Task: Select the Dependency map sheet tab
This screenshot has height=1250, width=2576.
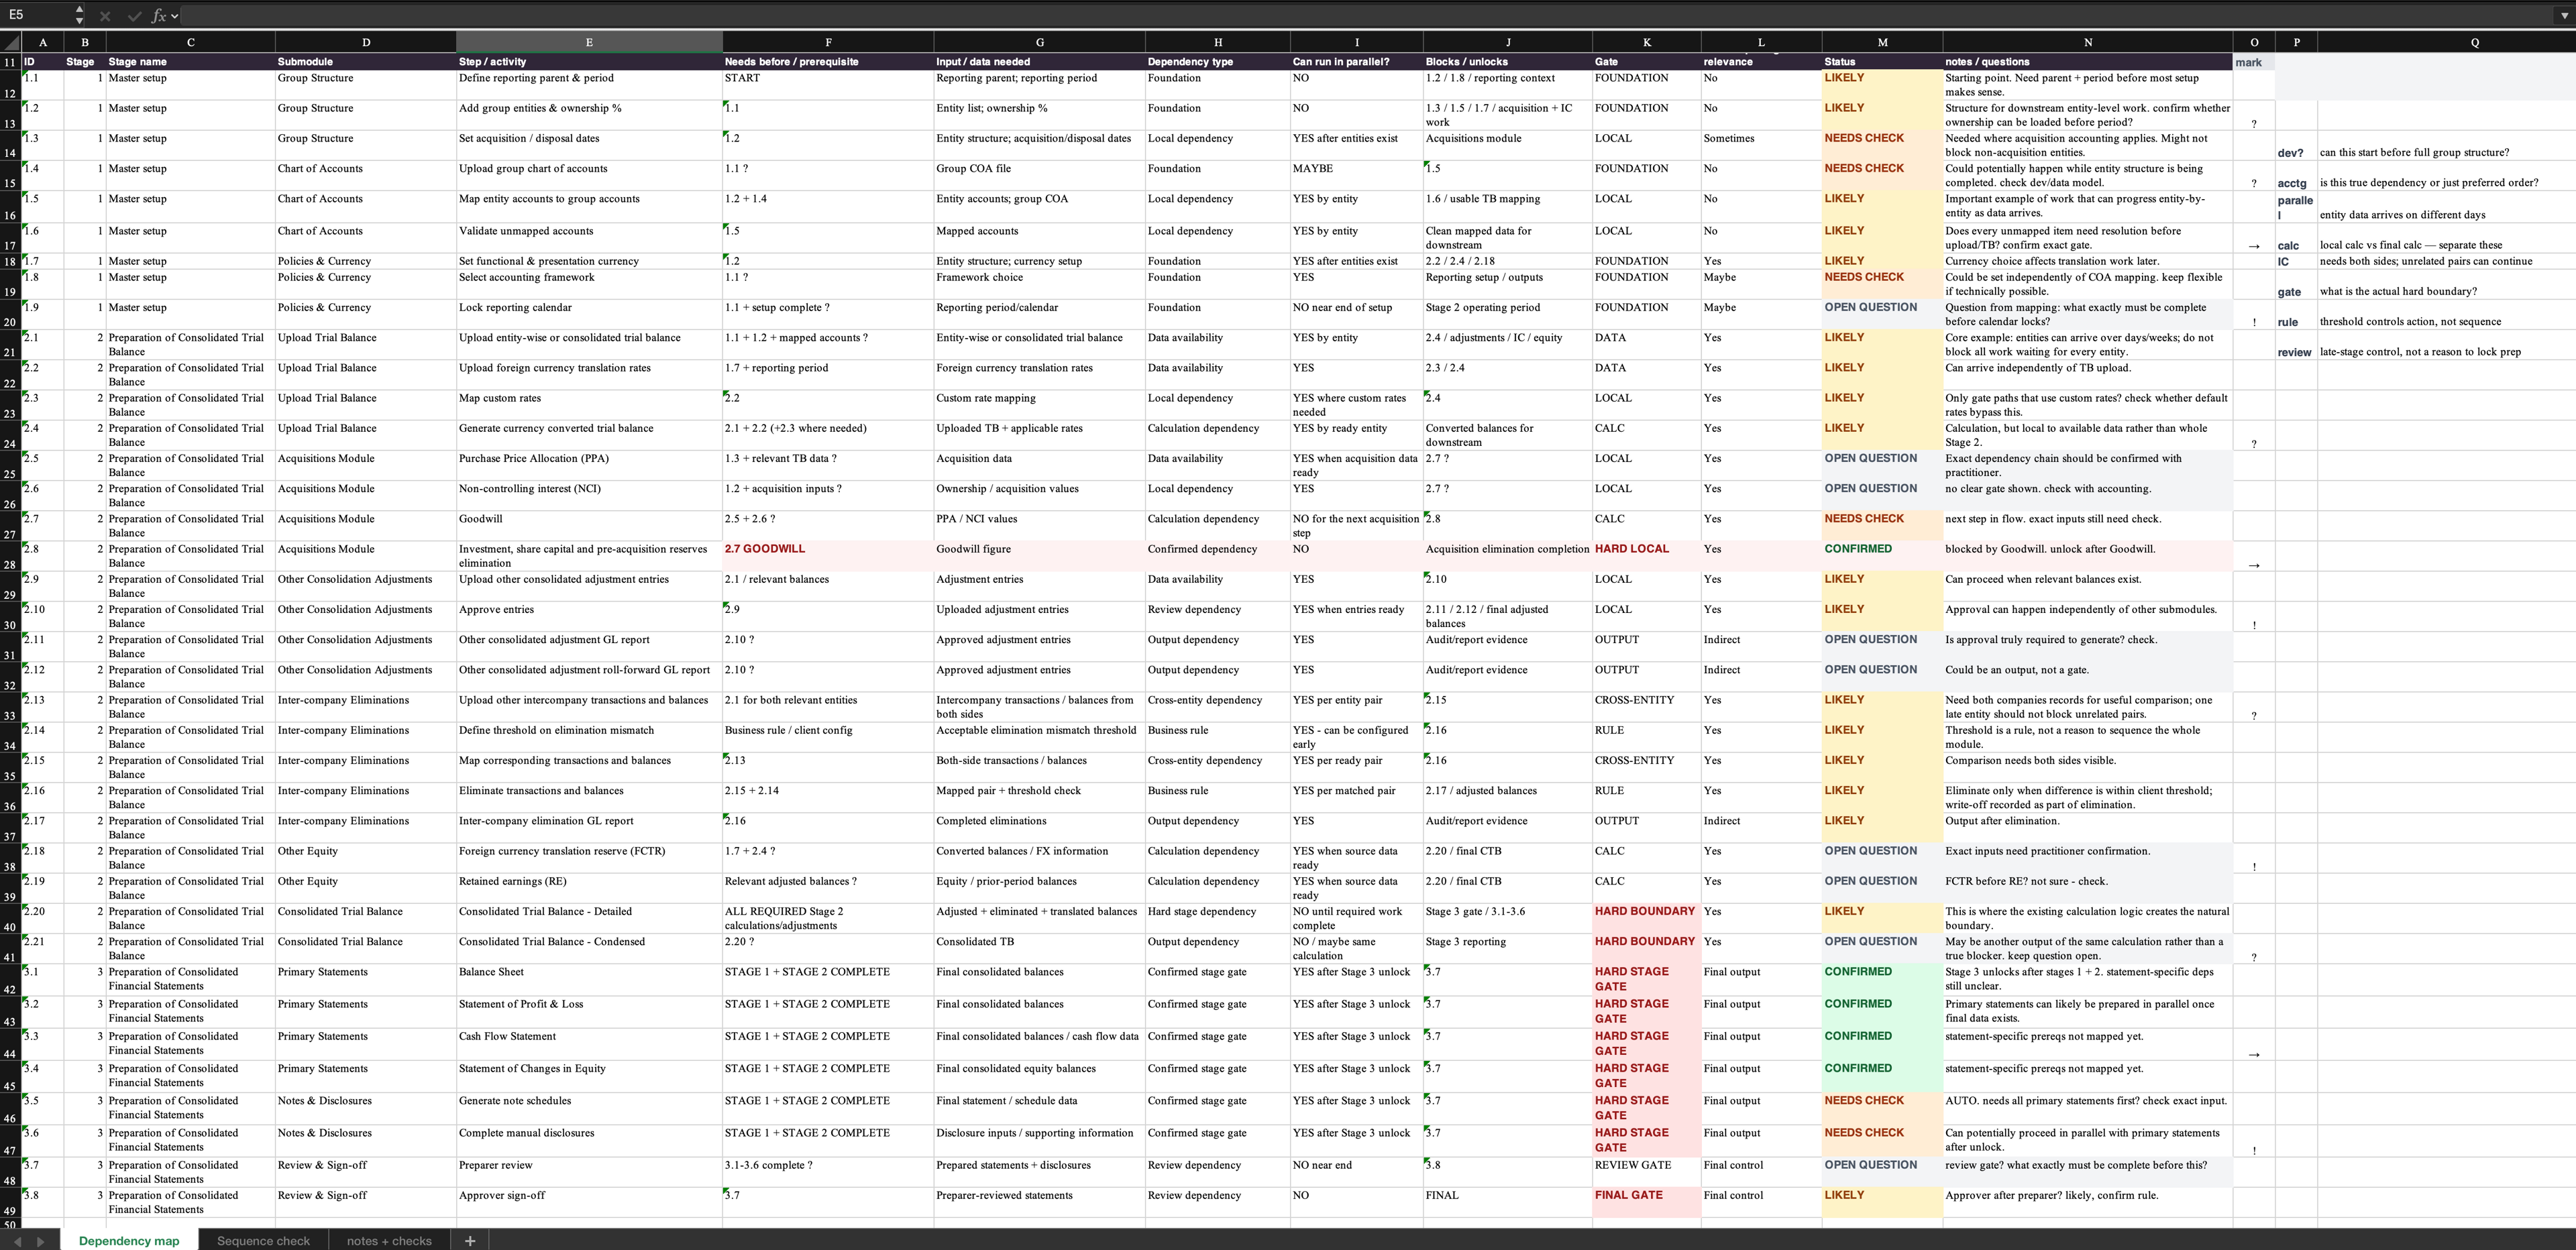Action: pos(129,1241)
